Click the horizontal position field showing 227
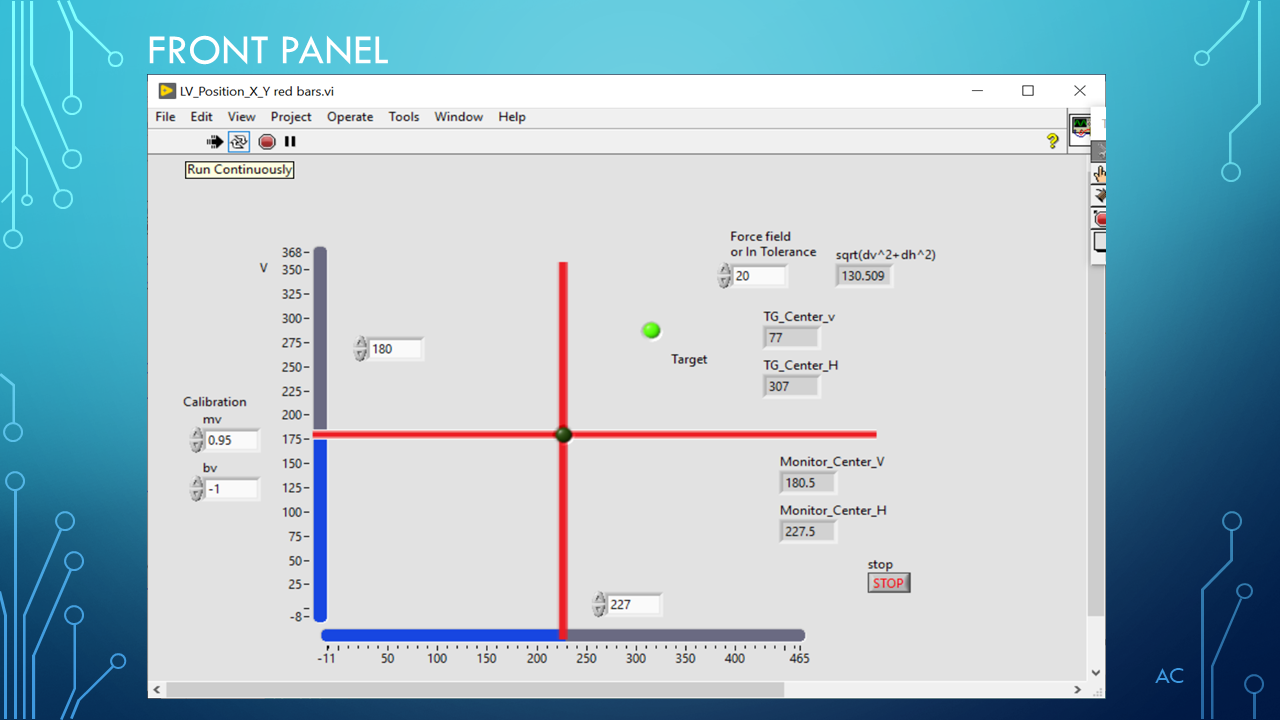This screenshot has height=720, width=1280. click(x=634, y=605)
